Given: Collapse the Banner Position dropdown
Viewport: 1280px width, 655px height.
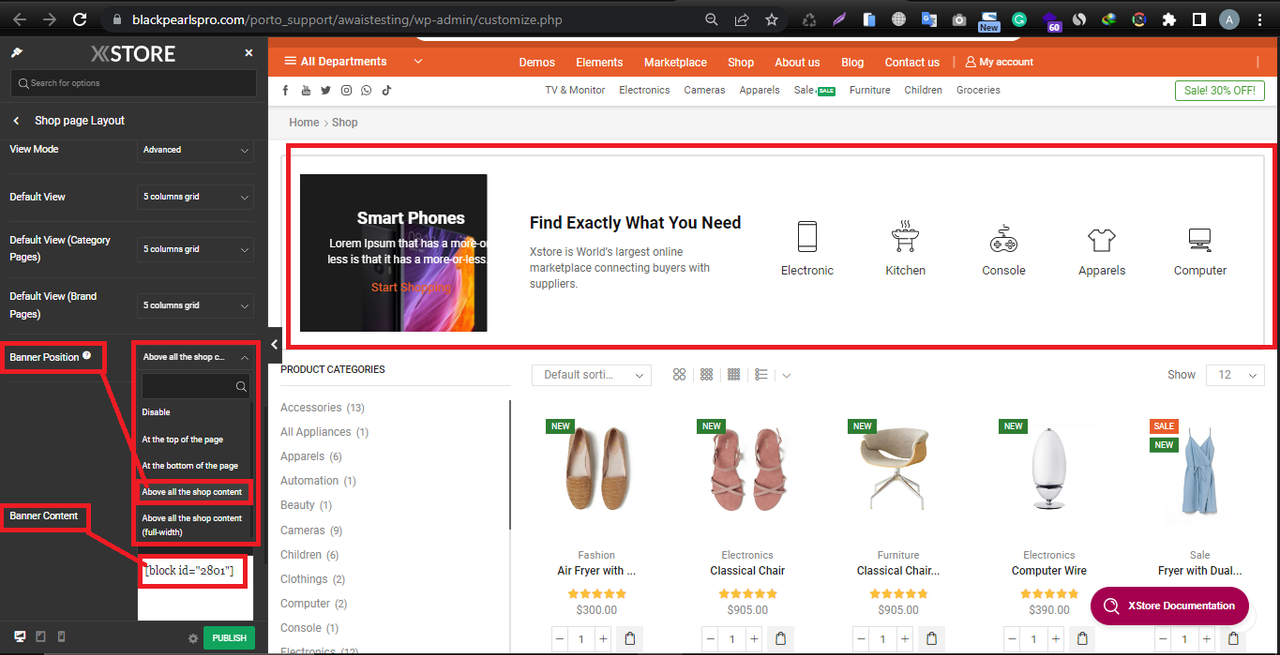Looking at the screenshot, I should [195, 357].
